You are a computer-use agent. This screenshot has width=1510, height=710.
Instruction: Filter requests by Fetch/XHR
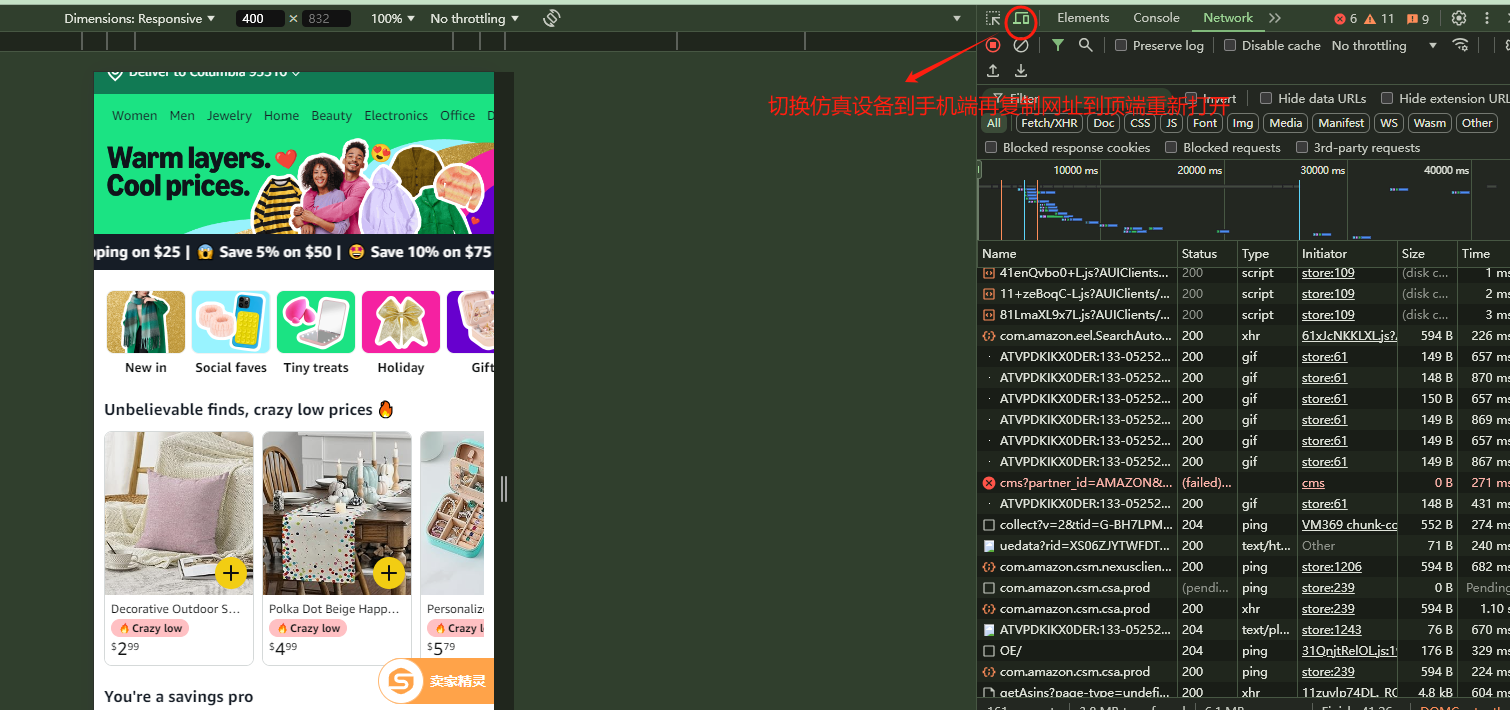pyautogui.click(x=1049, y=123)
